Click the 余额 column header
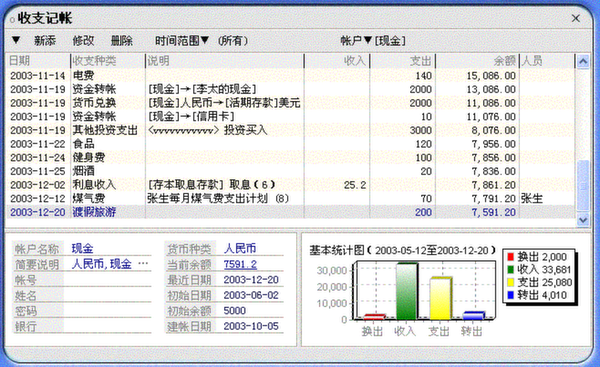Image resolution: width=600 pixels, height=367 pixels. click(477, 61)
